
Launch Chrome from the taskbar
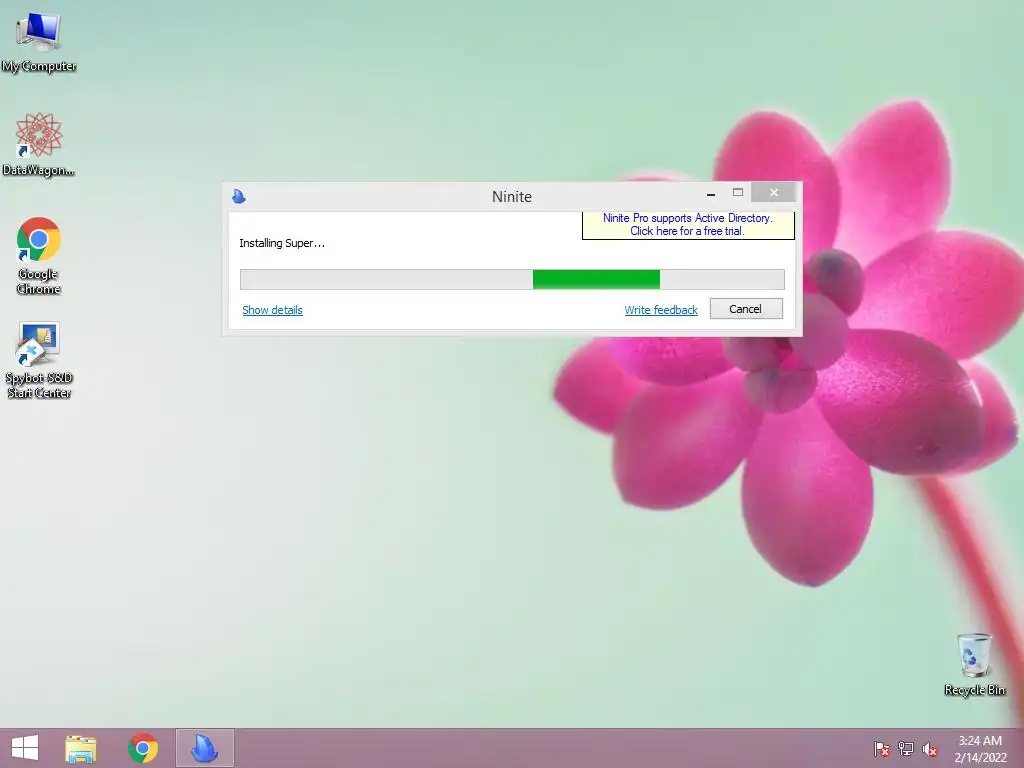(143, 748)
